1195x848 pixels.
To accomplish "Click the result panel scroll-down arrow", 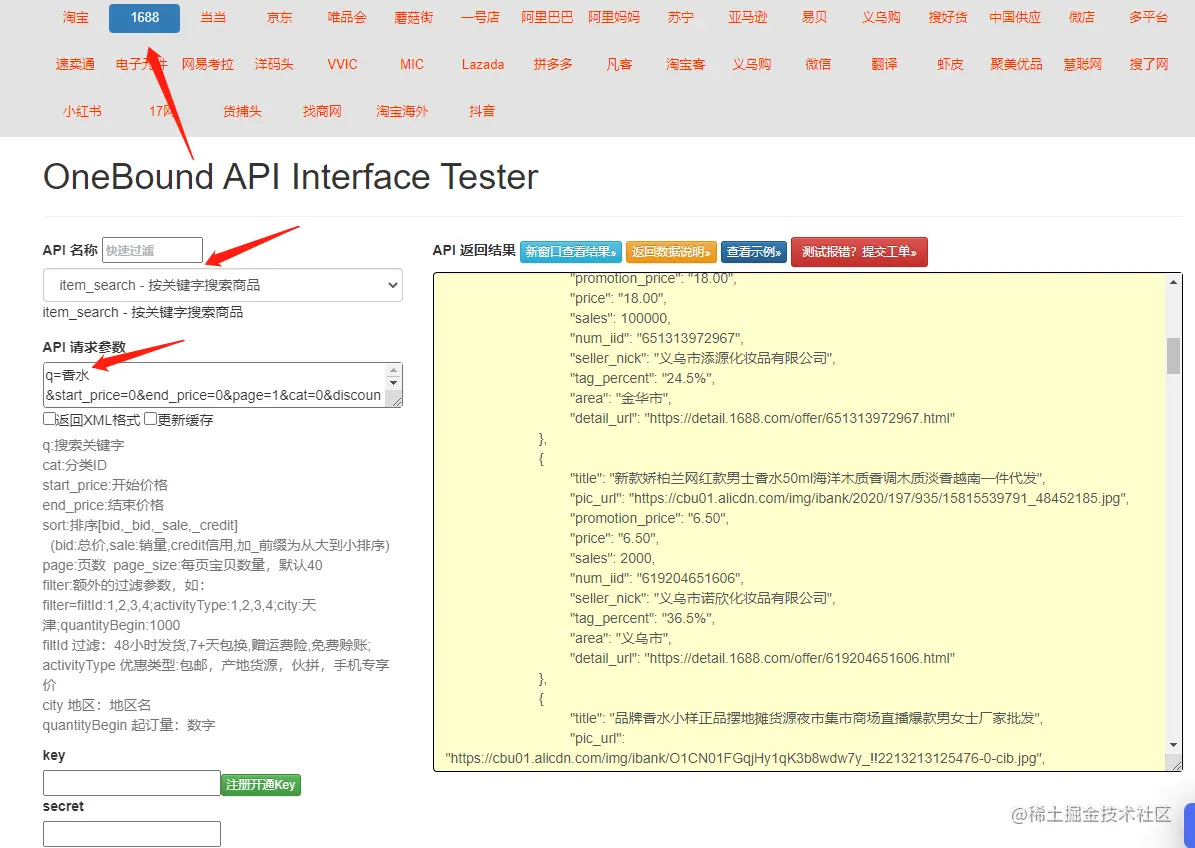I will pyautogui.click(x=1173, y=744).
